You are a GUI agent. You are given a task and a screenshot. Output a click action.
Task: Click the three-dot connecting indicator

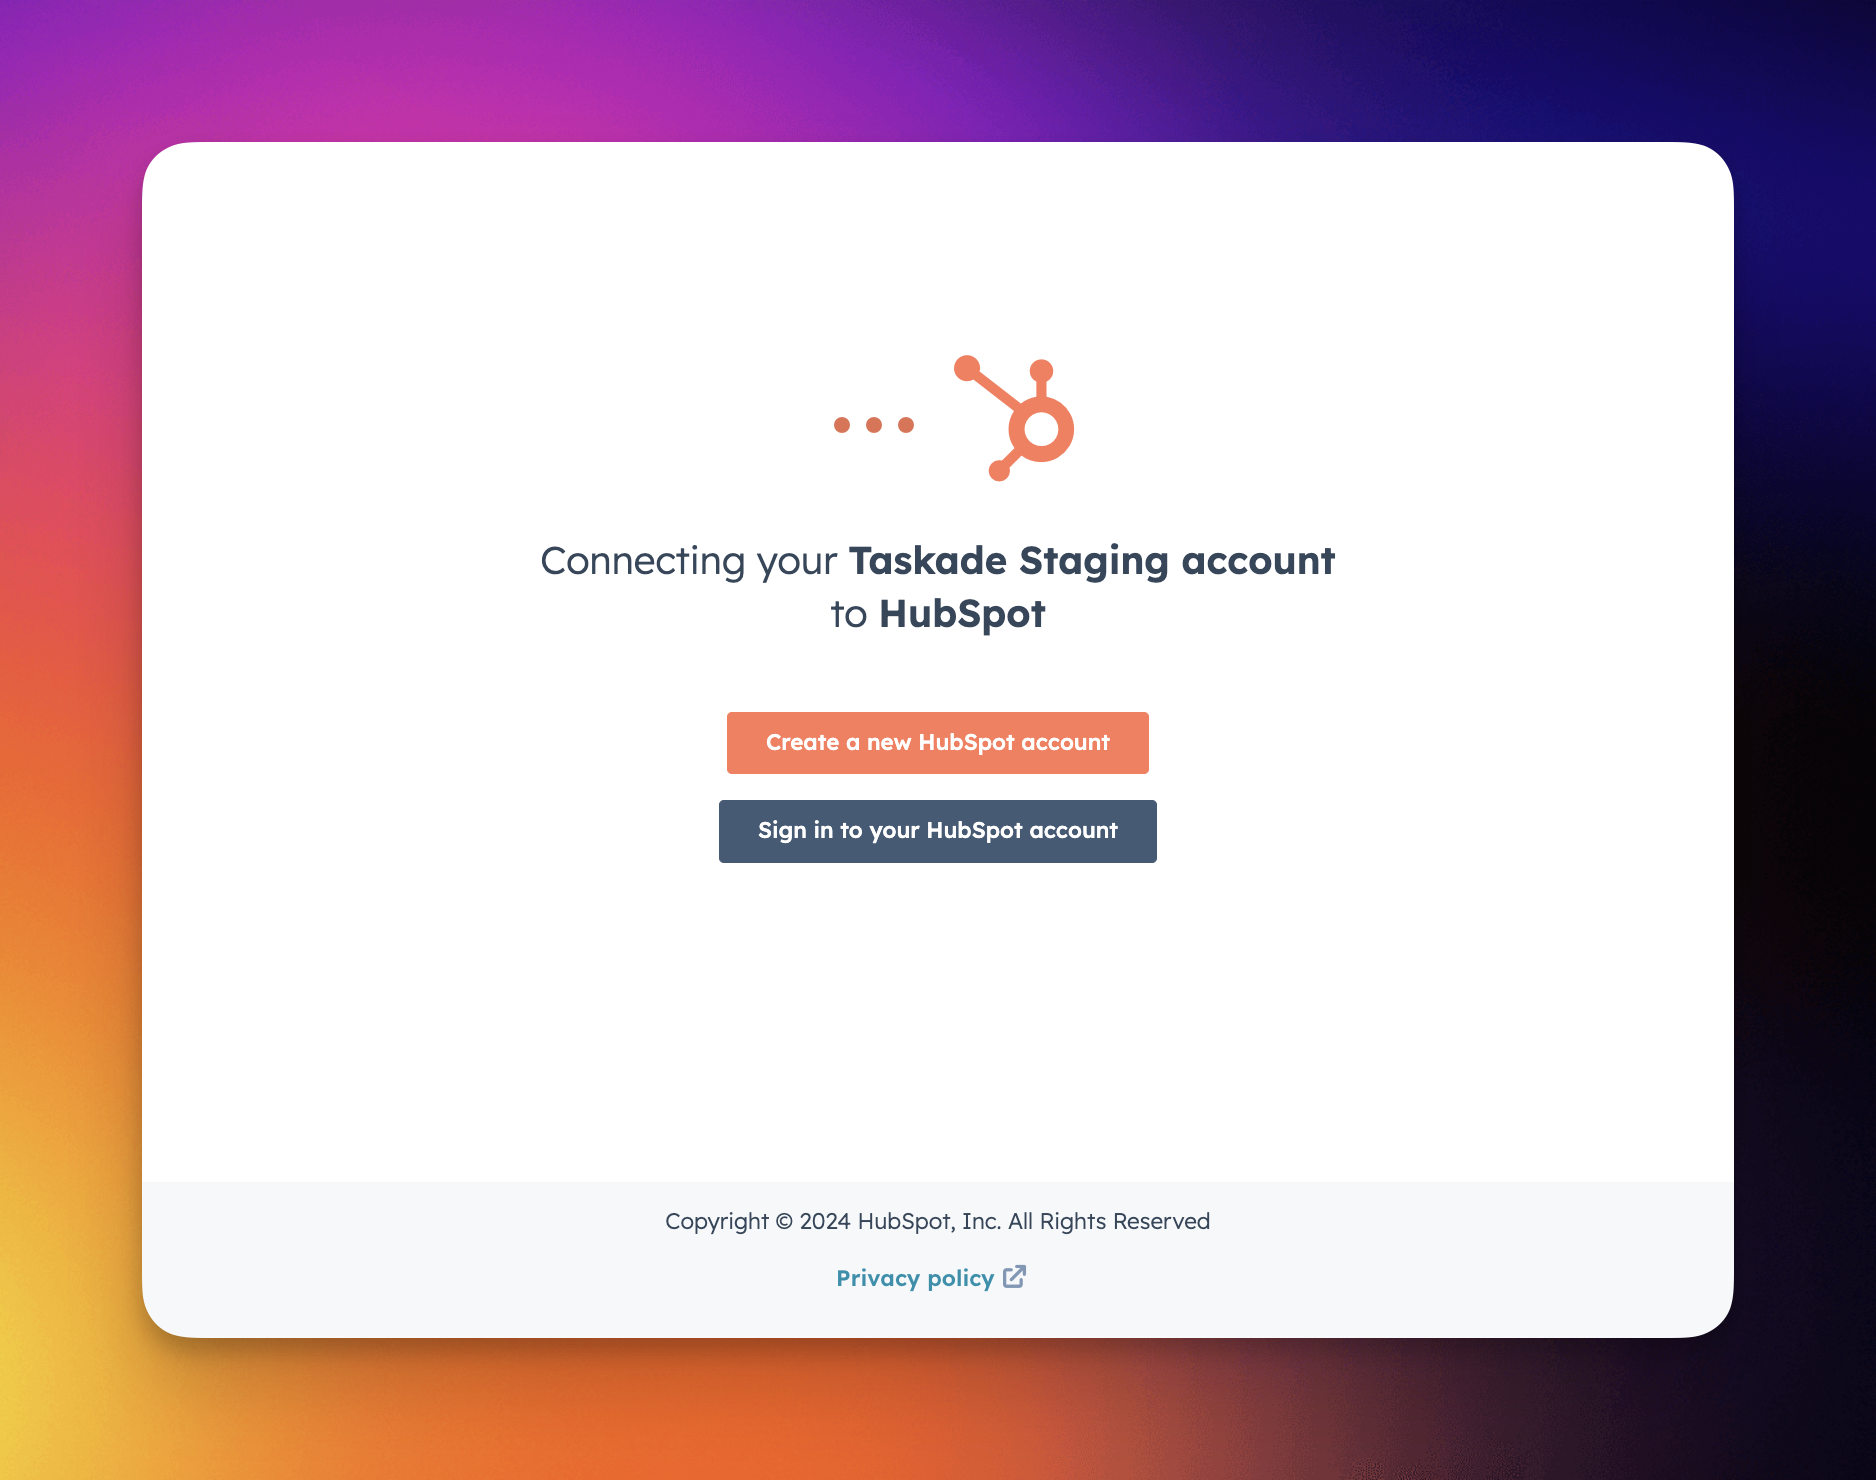[874, 425]
